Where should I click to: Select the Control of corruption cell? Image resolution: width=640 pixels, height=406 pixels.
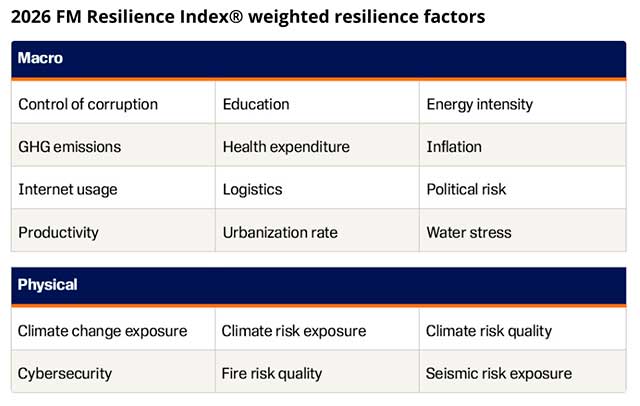click(88, 104)
